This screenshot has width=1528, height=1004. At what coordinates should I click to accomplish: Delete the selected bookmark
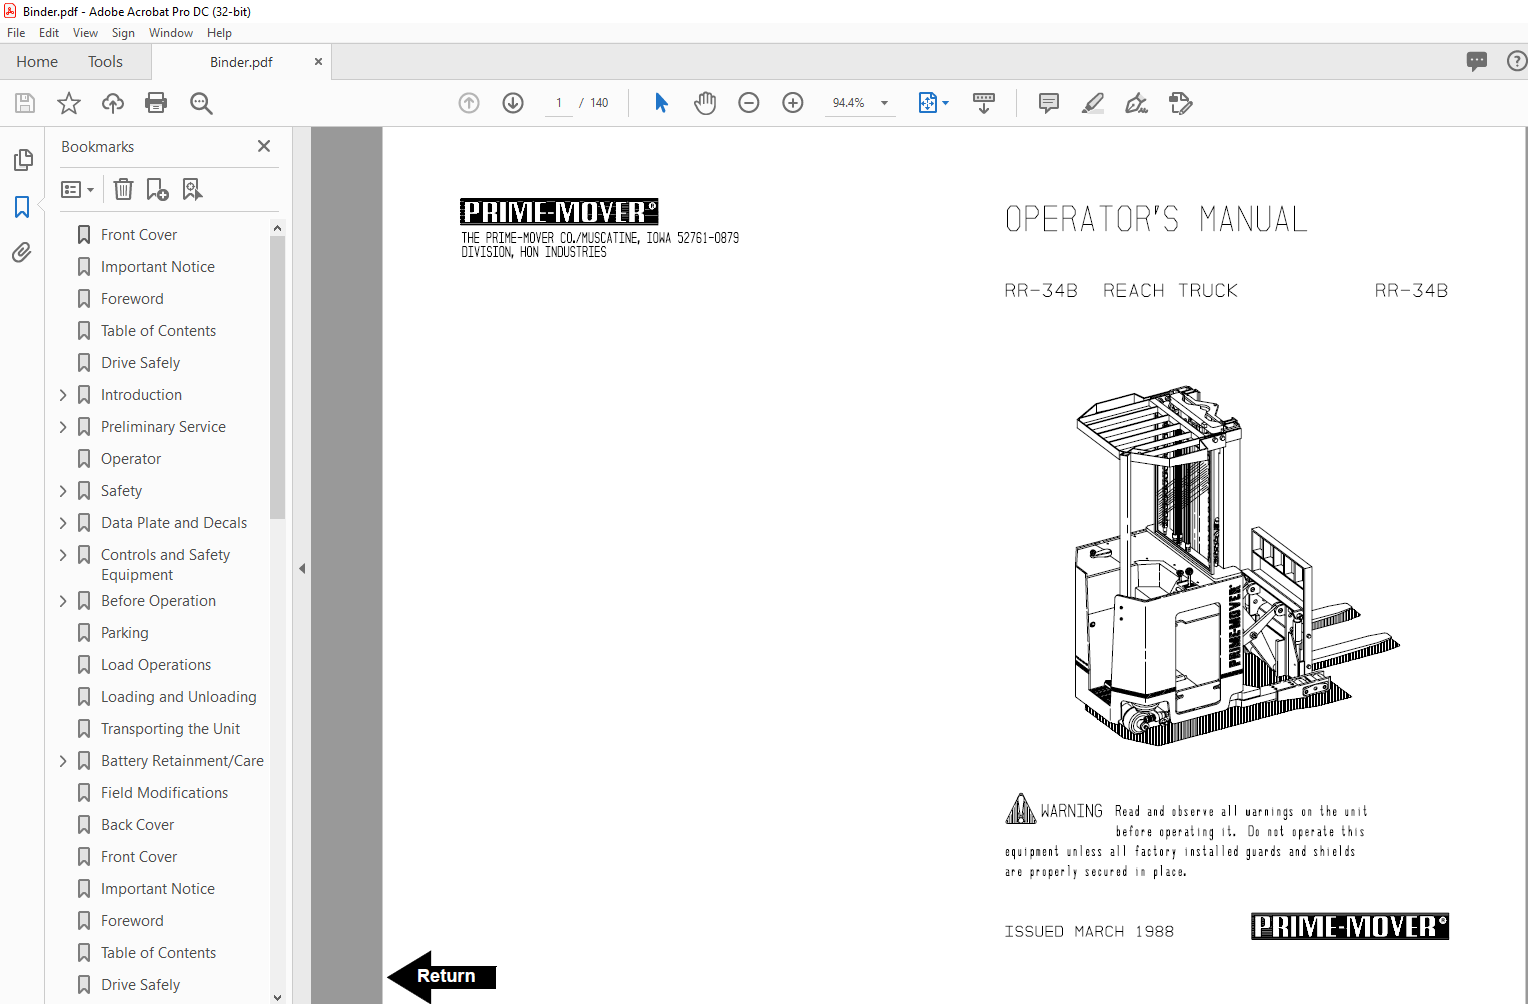coord(123,189)
